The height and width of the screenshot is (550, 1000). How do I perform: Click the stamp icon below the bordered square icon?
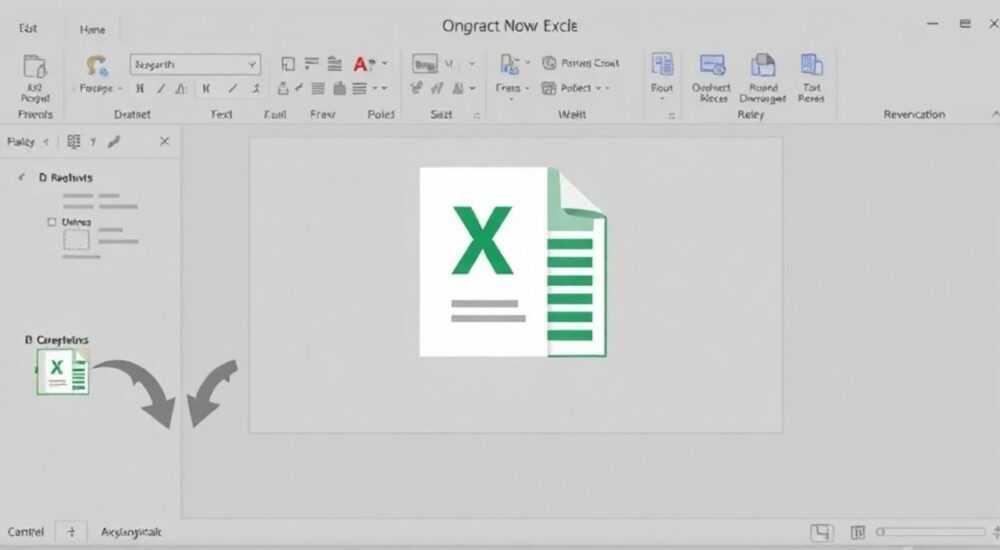pyautogui.click(x=283, y=88)
